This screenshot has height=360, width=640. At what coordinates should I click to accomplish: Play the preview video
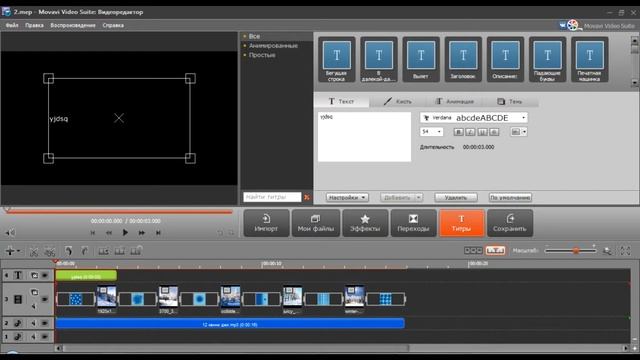coord(125,233)
